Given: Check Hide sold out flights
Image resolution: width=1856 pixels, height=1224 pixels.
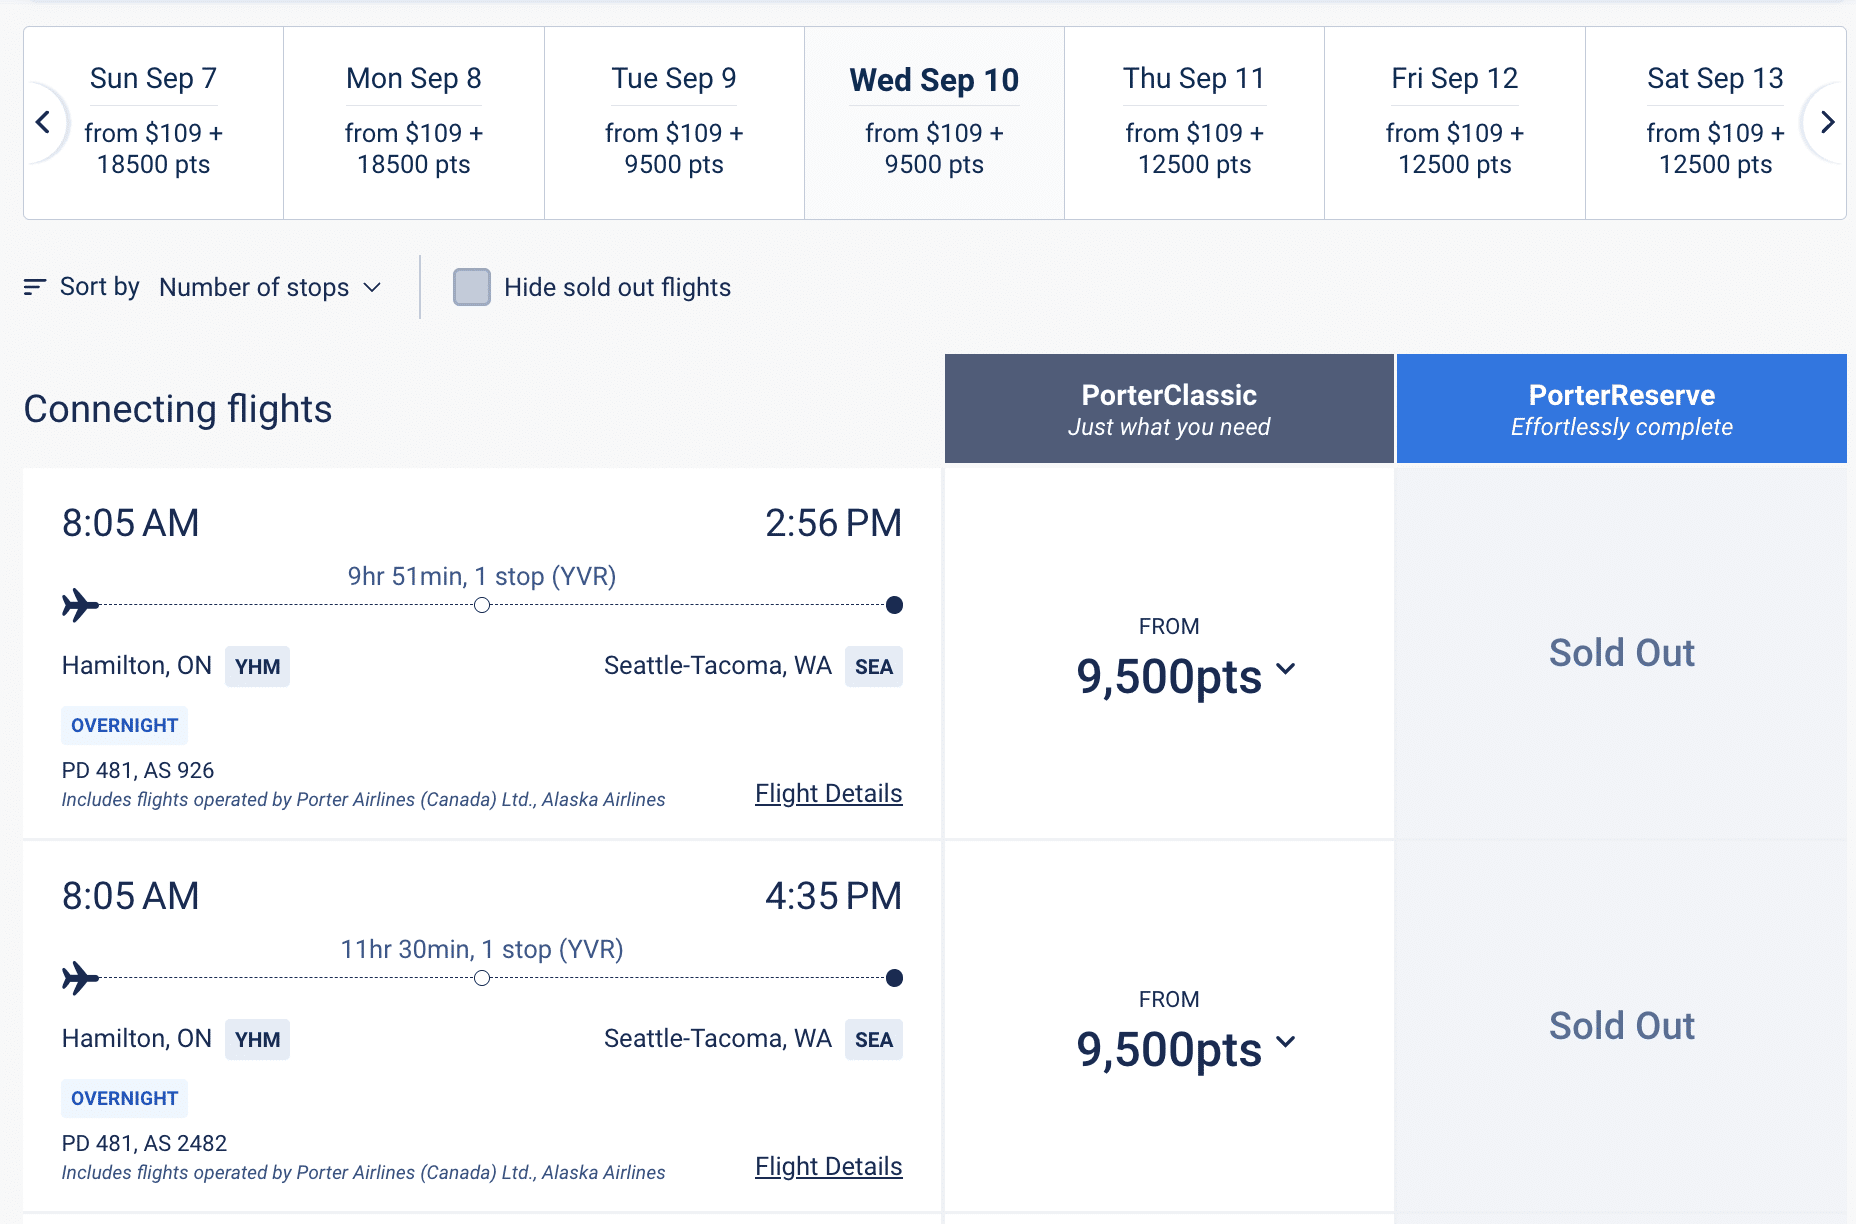Looking at the screenshot, I should (472, 287).
